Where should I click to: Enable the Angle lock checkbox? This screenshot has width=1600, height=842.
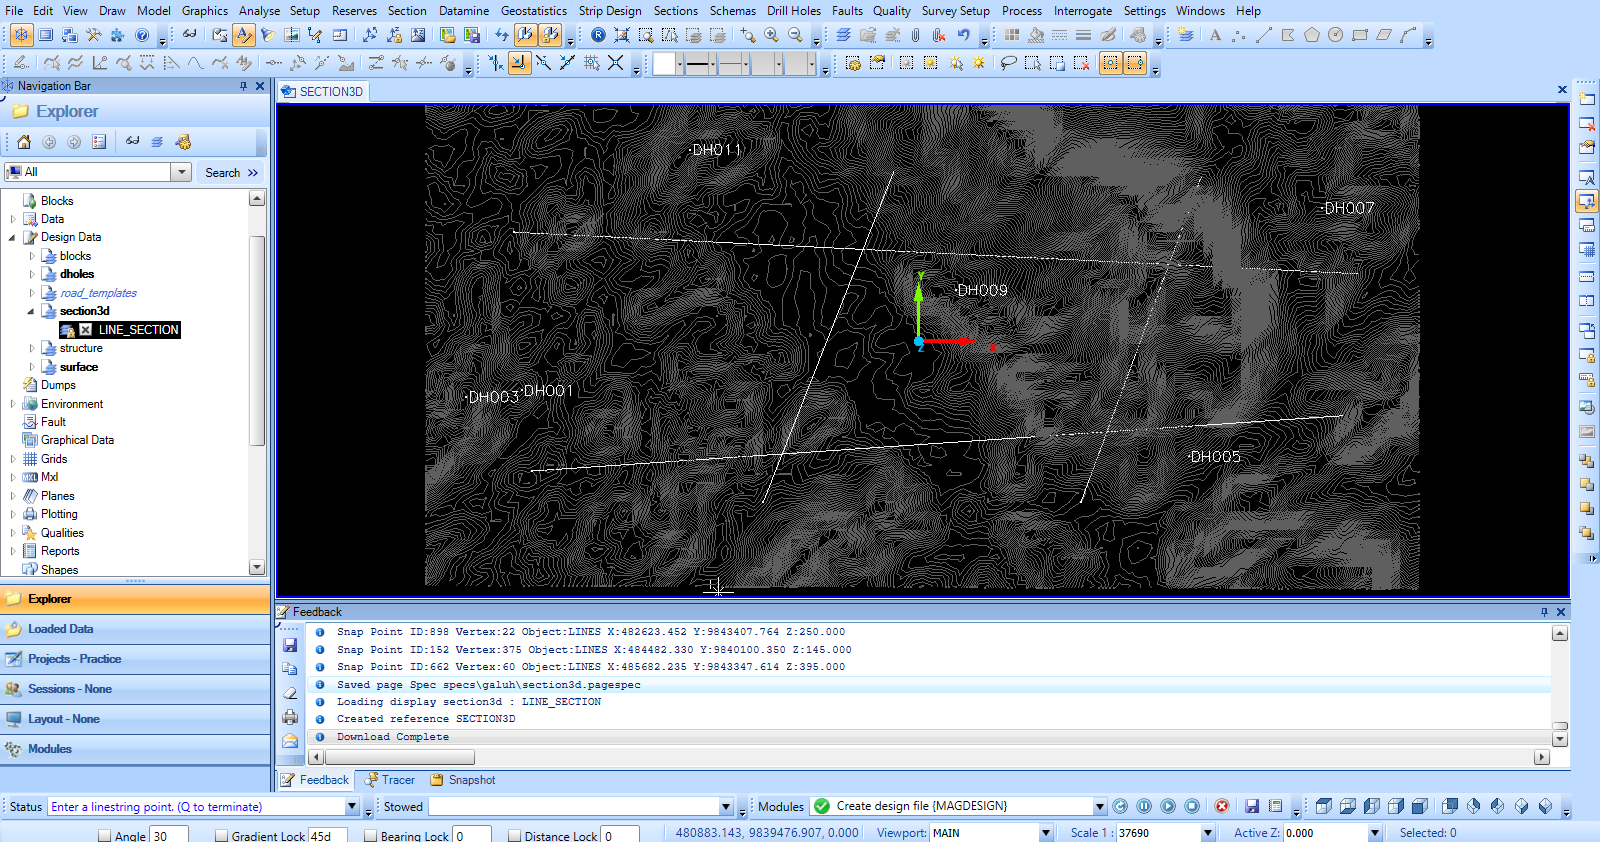pyautogui.click(x=104, y=836)
